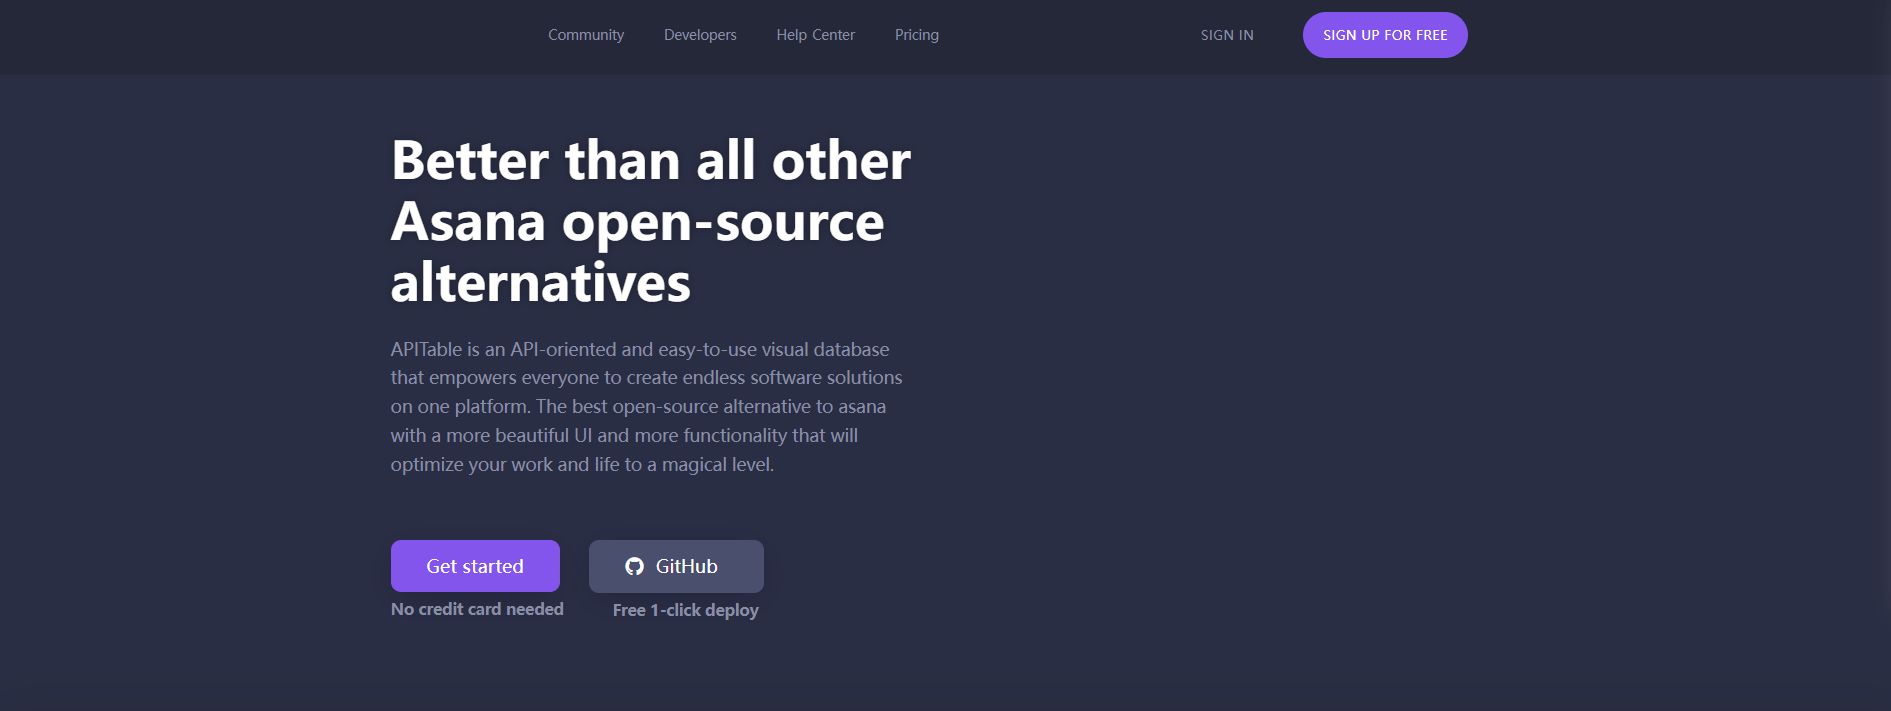1891x711 pixels.
Task: Go to Help Center
Action: tap(815, 35)
